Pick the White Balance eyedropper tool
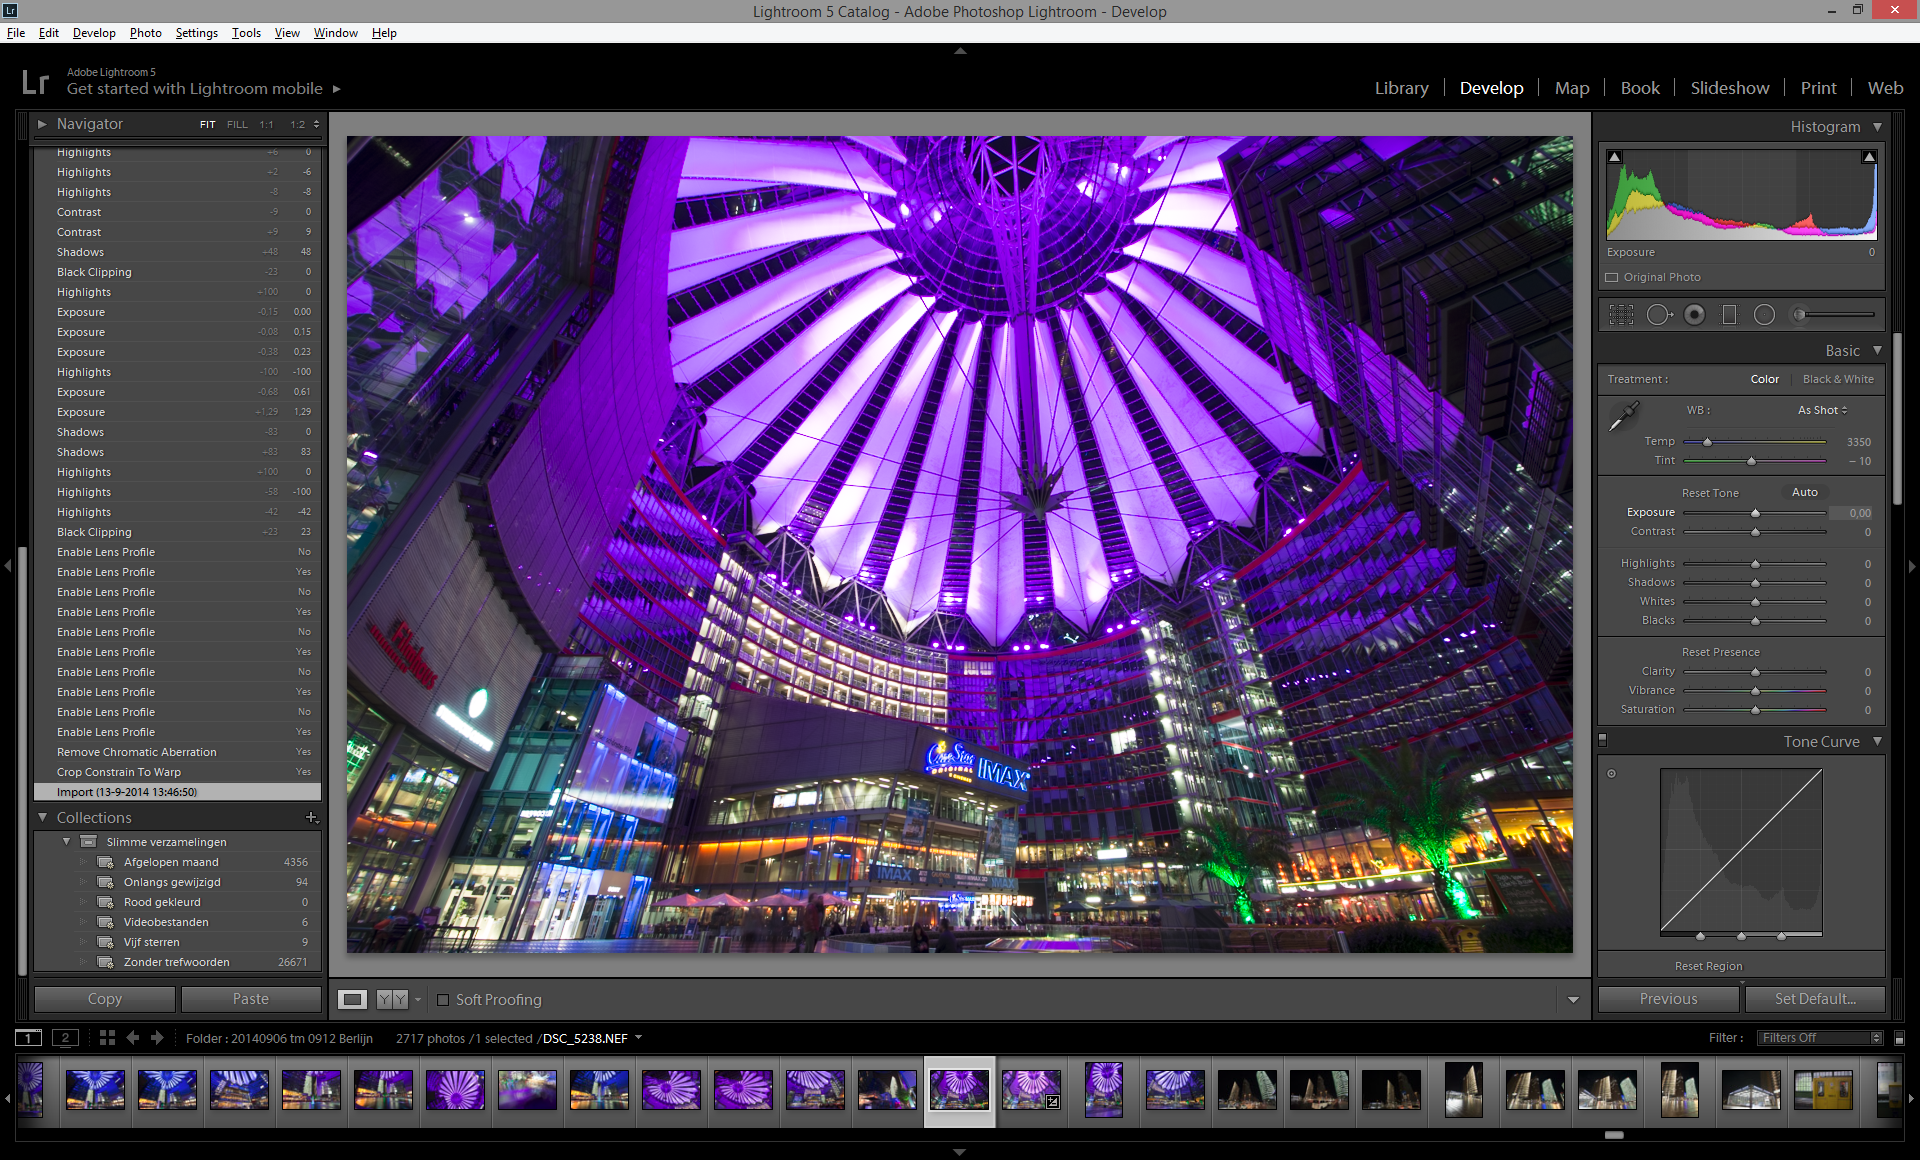The width and height of the screenshot is (1920, 1160). [x=1622, y=416]
